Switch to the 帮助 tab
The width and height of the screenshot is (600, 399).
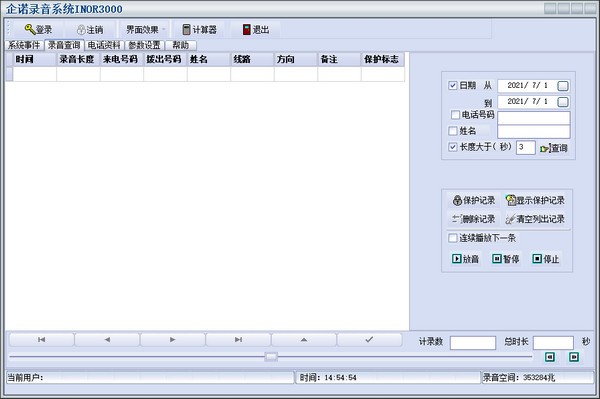point(181,45)
